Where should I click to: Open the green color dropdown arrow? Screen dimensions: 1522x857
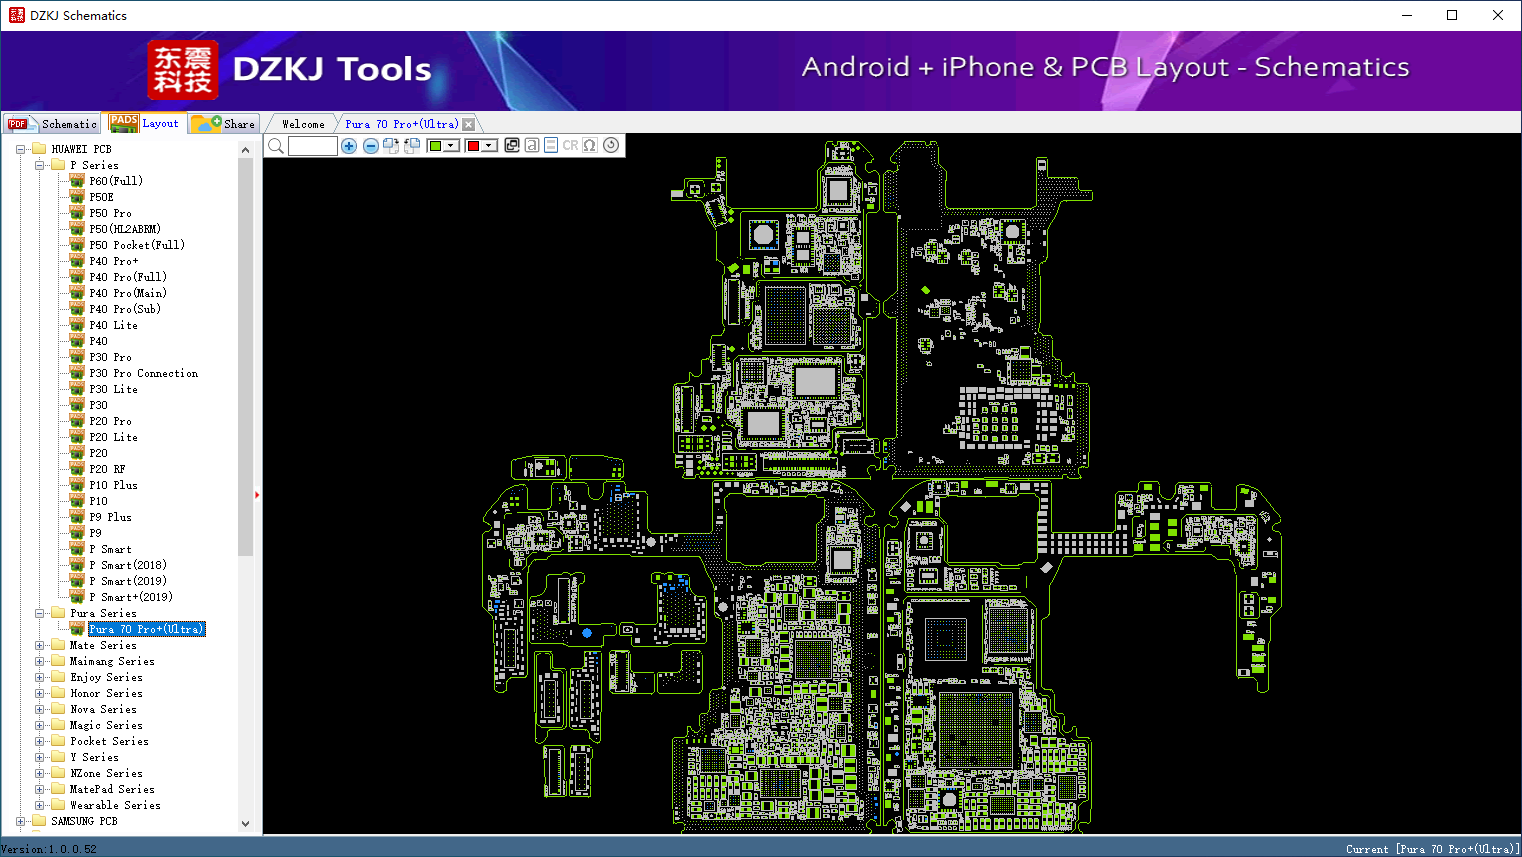(x=452, y=146)
